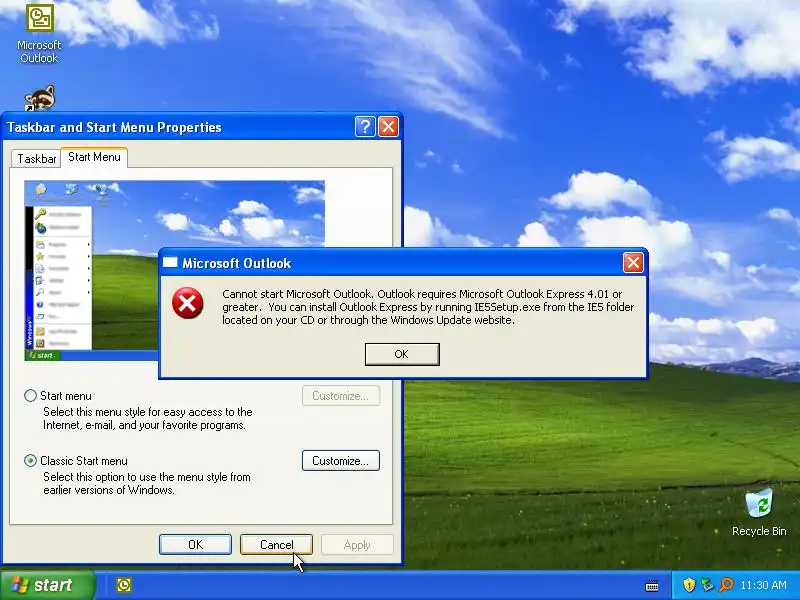Click the Apply button in Properties dialog
The height and width of the screenshot is (600, 800).
357,544
